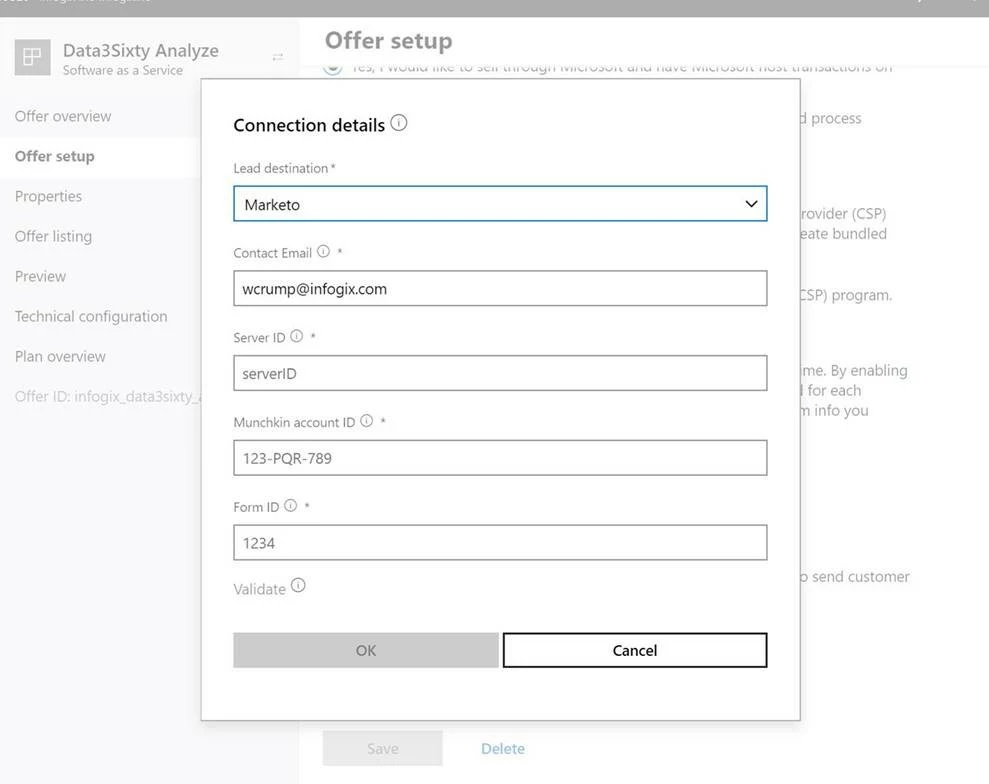
Task: Click the Save button behind the dialog
Action: (383, 748)
